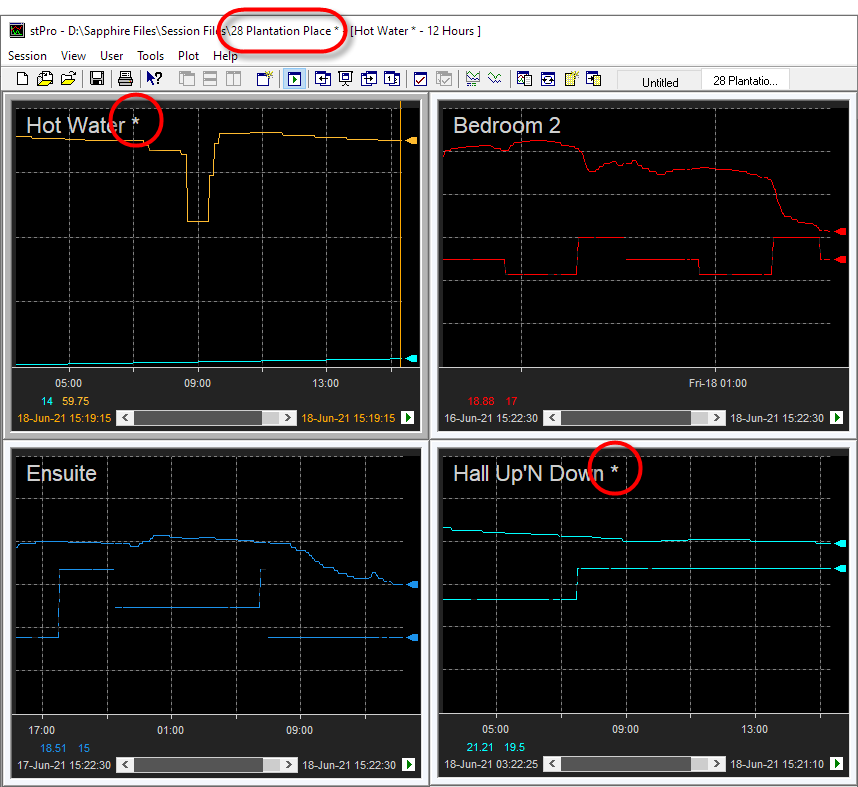Switch to the 28 Plantatio... tab
Image resolution: width=858 pixels, height=787 pixels.
pyautogui.click(x=745, y=80)
